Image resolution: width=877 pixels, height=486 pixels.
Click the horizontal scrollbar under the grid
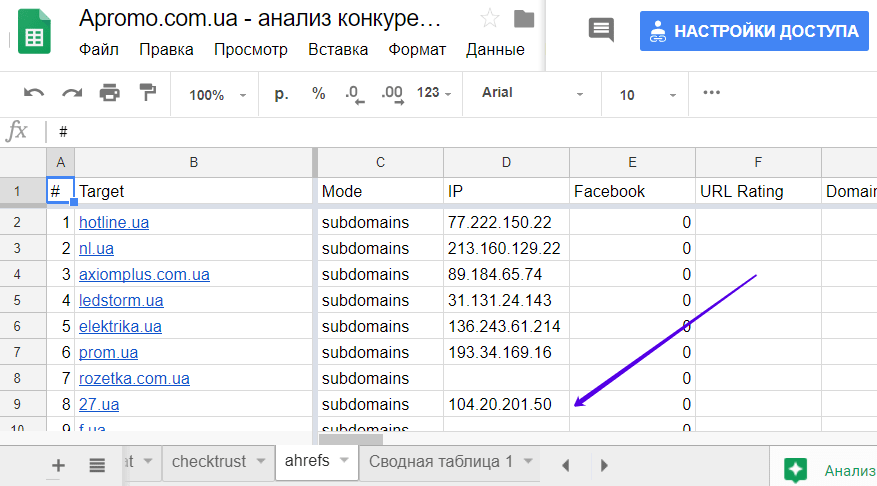click(x=350, y=438)
